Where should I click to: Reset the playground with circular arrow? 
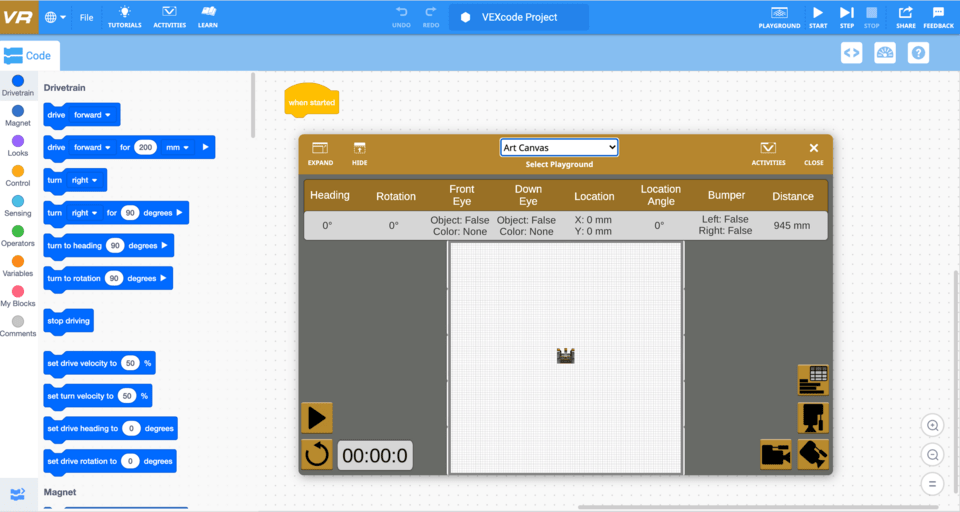[317, 454]
